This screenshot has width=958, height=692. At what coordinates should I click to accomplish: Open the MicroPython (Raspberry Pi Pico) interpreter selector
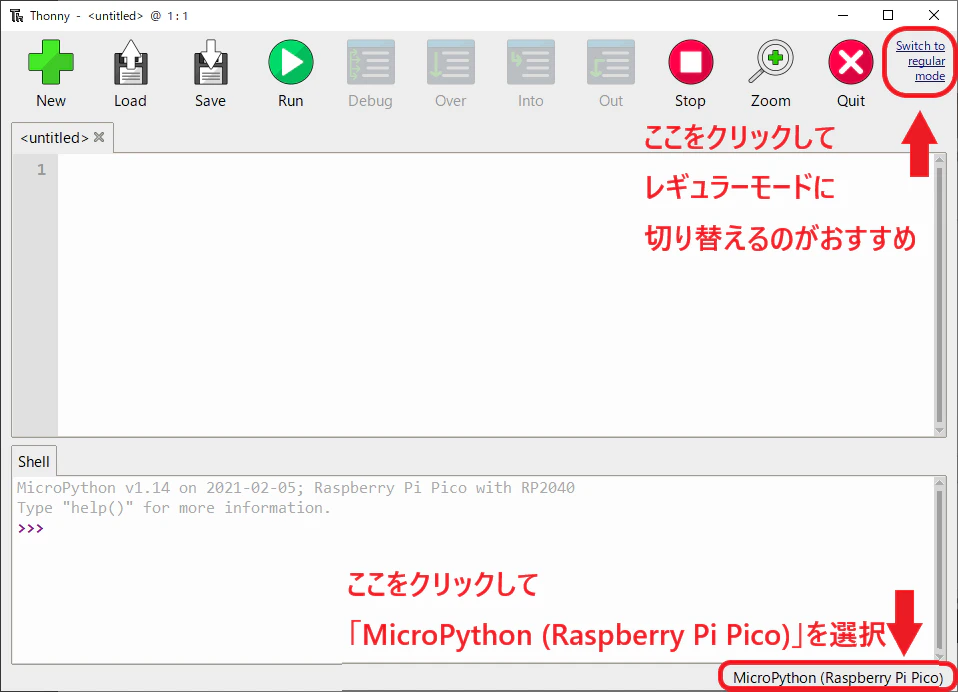(838, 678)
